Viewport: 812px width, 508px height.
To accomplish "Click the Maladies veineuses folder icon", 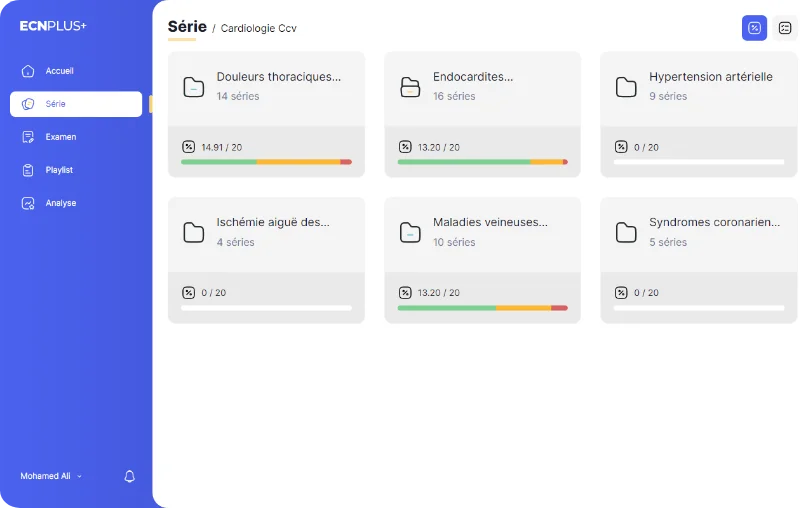I will click(x=410, y=233).
